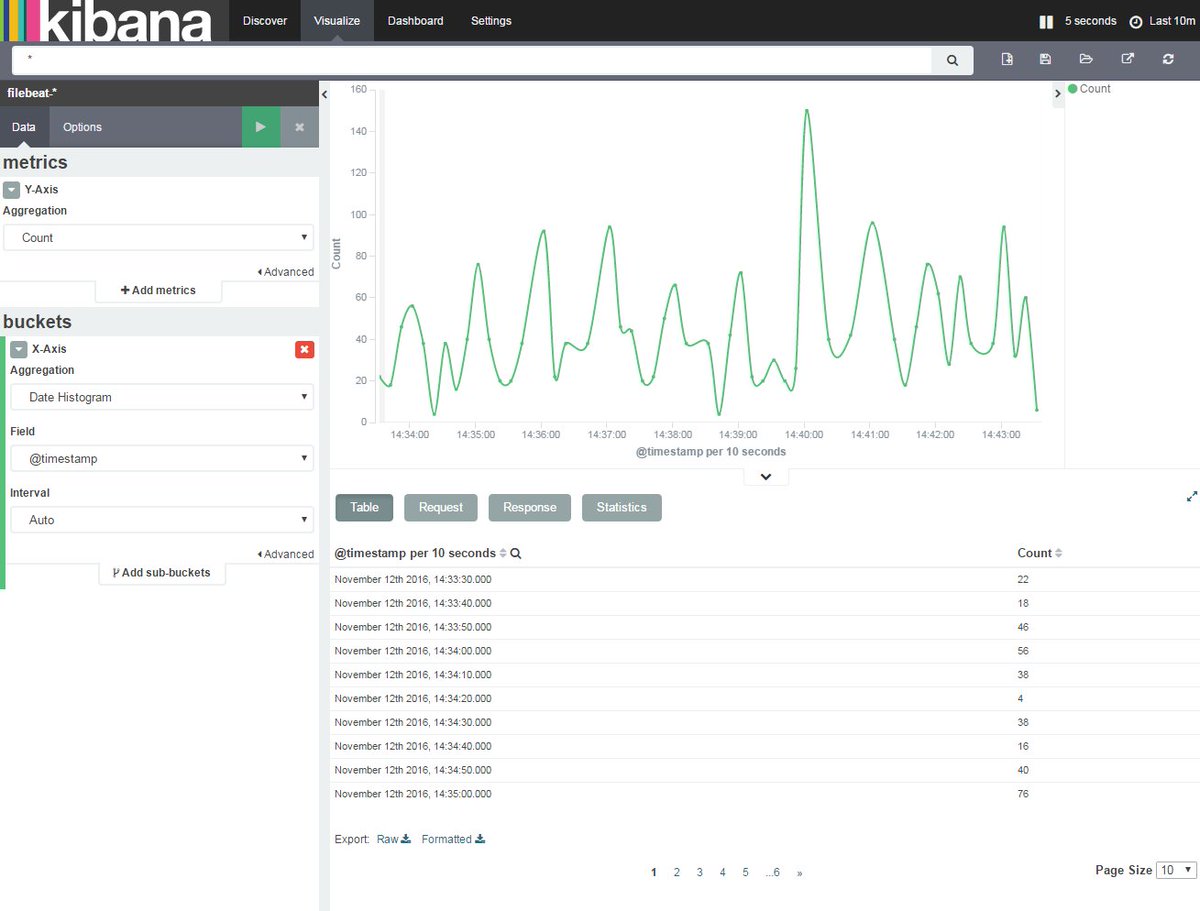
Task: Apply changes with green play button
Action: pyautogui.click(x=261, y=127)
